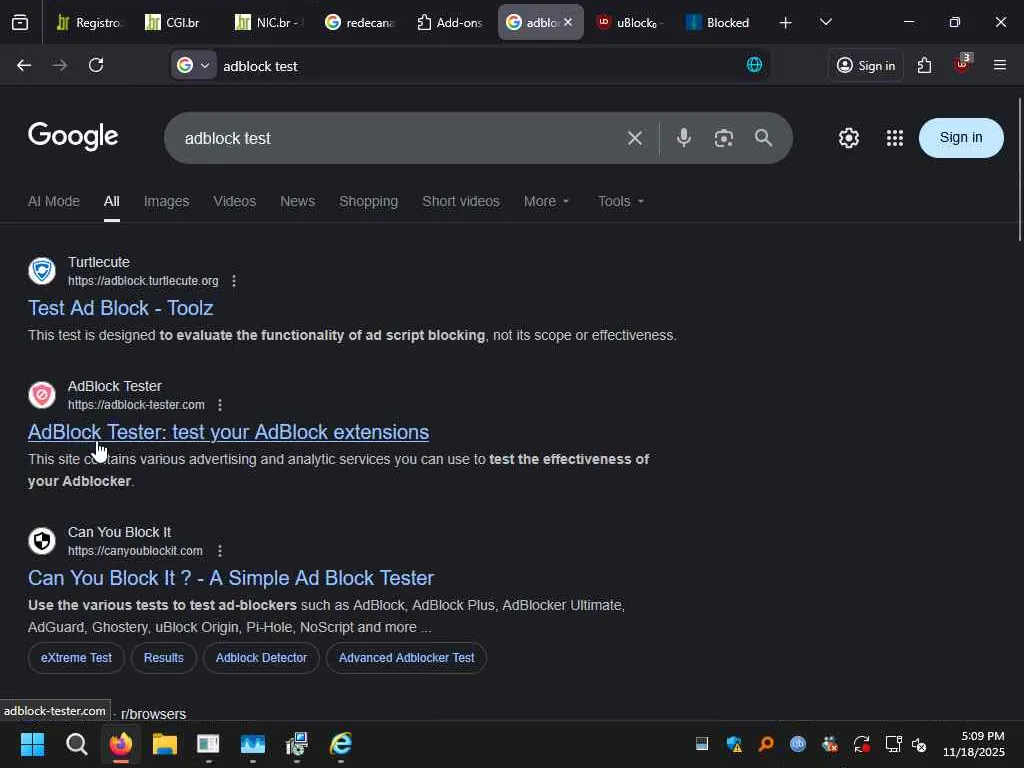Close the active adblock test tab
This screenshot has height=768, width=1024.
(x=568, y=22)
